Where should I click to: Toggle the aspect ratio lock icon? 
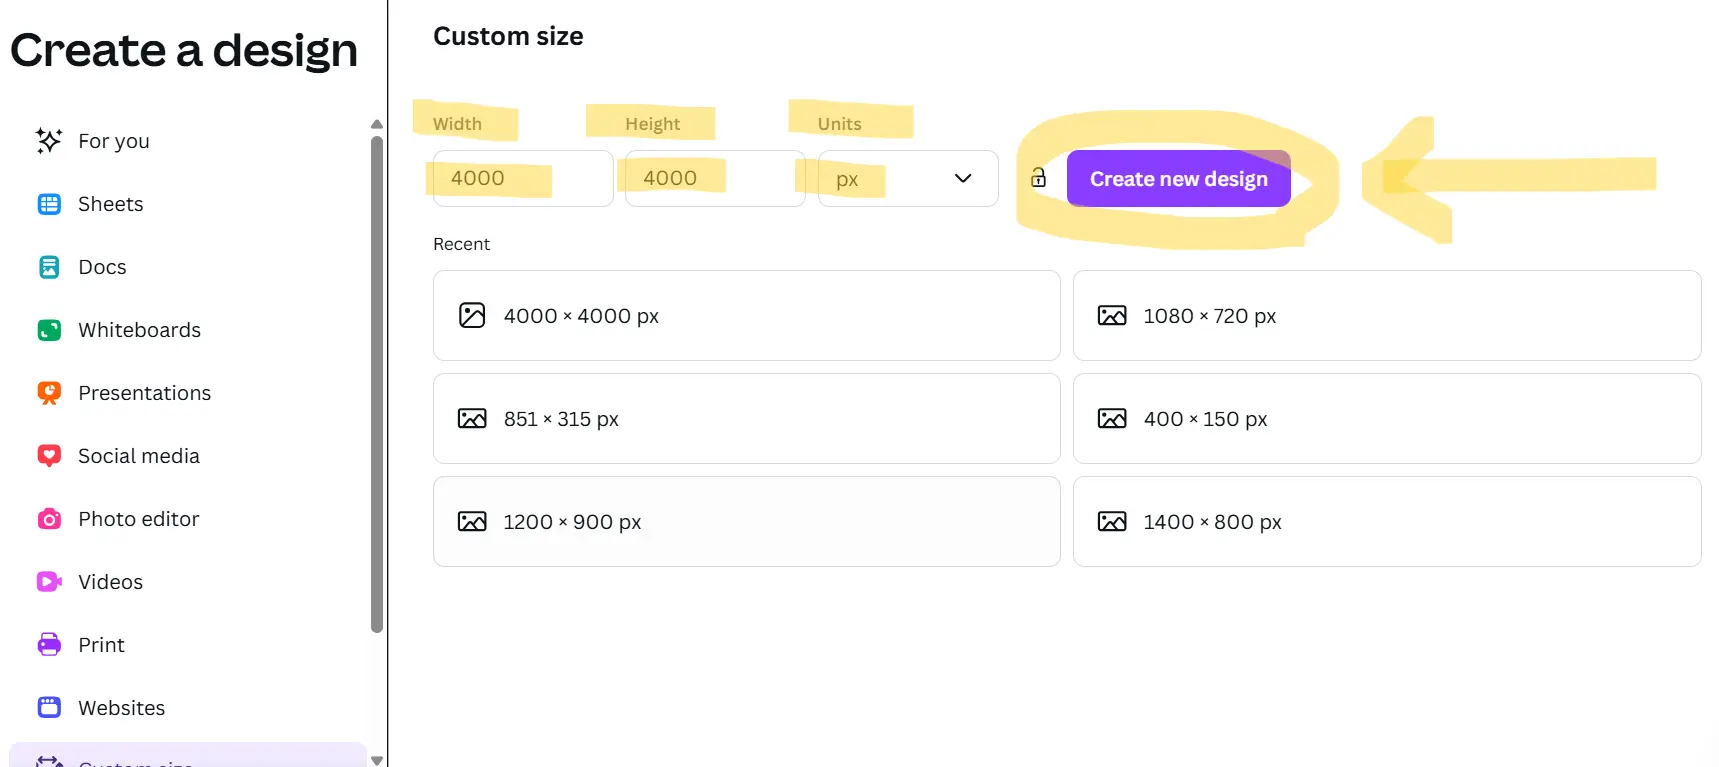pyautogui.click(x=1038, y=178)
